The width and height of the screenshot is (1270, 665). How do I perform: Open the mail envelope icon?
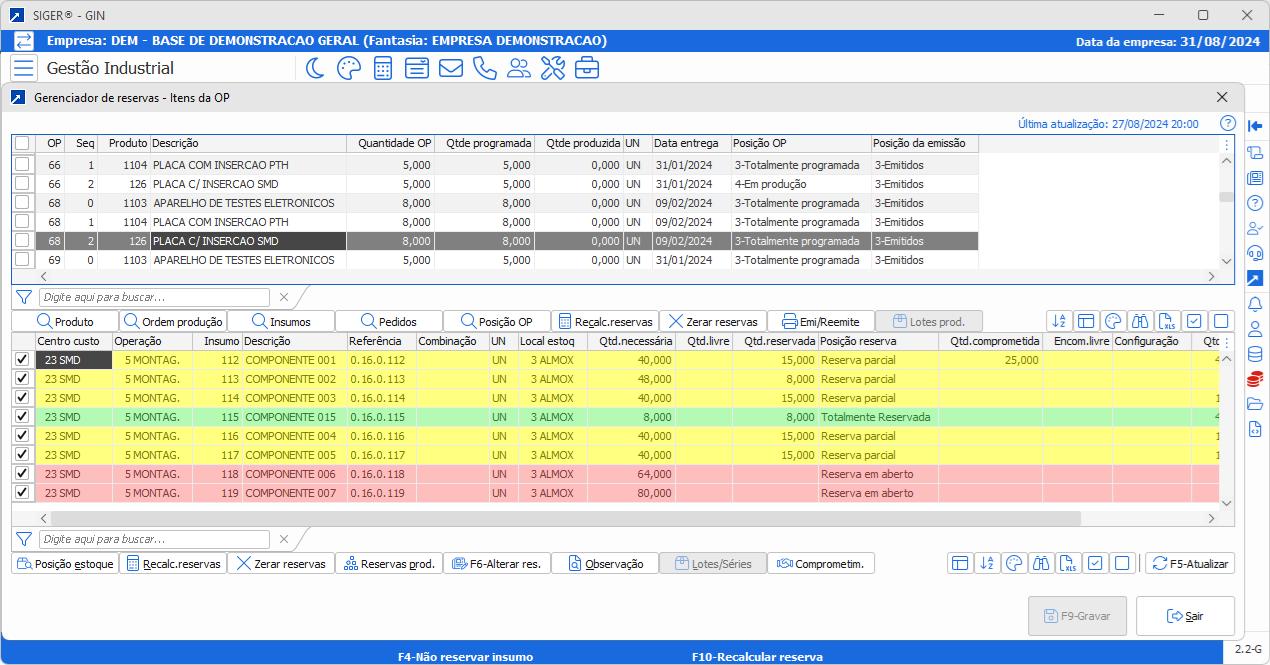tap(450, 68)
